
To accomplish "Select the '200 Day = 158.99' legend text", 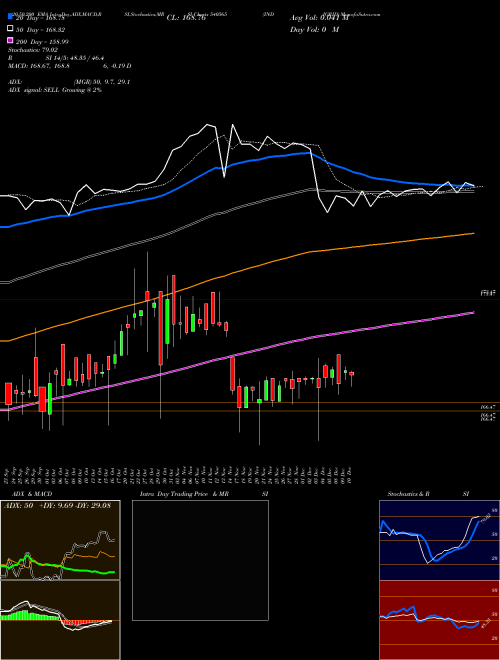I will [43, 42].
